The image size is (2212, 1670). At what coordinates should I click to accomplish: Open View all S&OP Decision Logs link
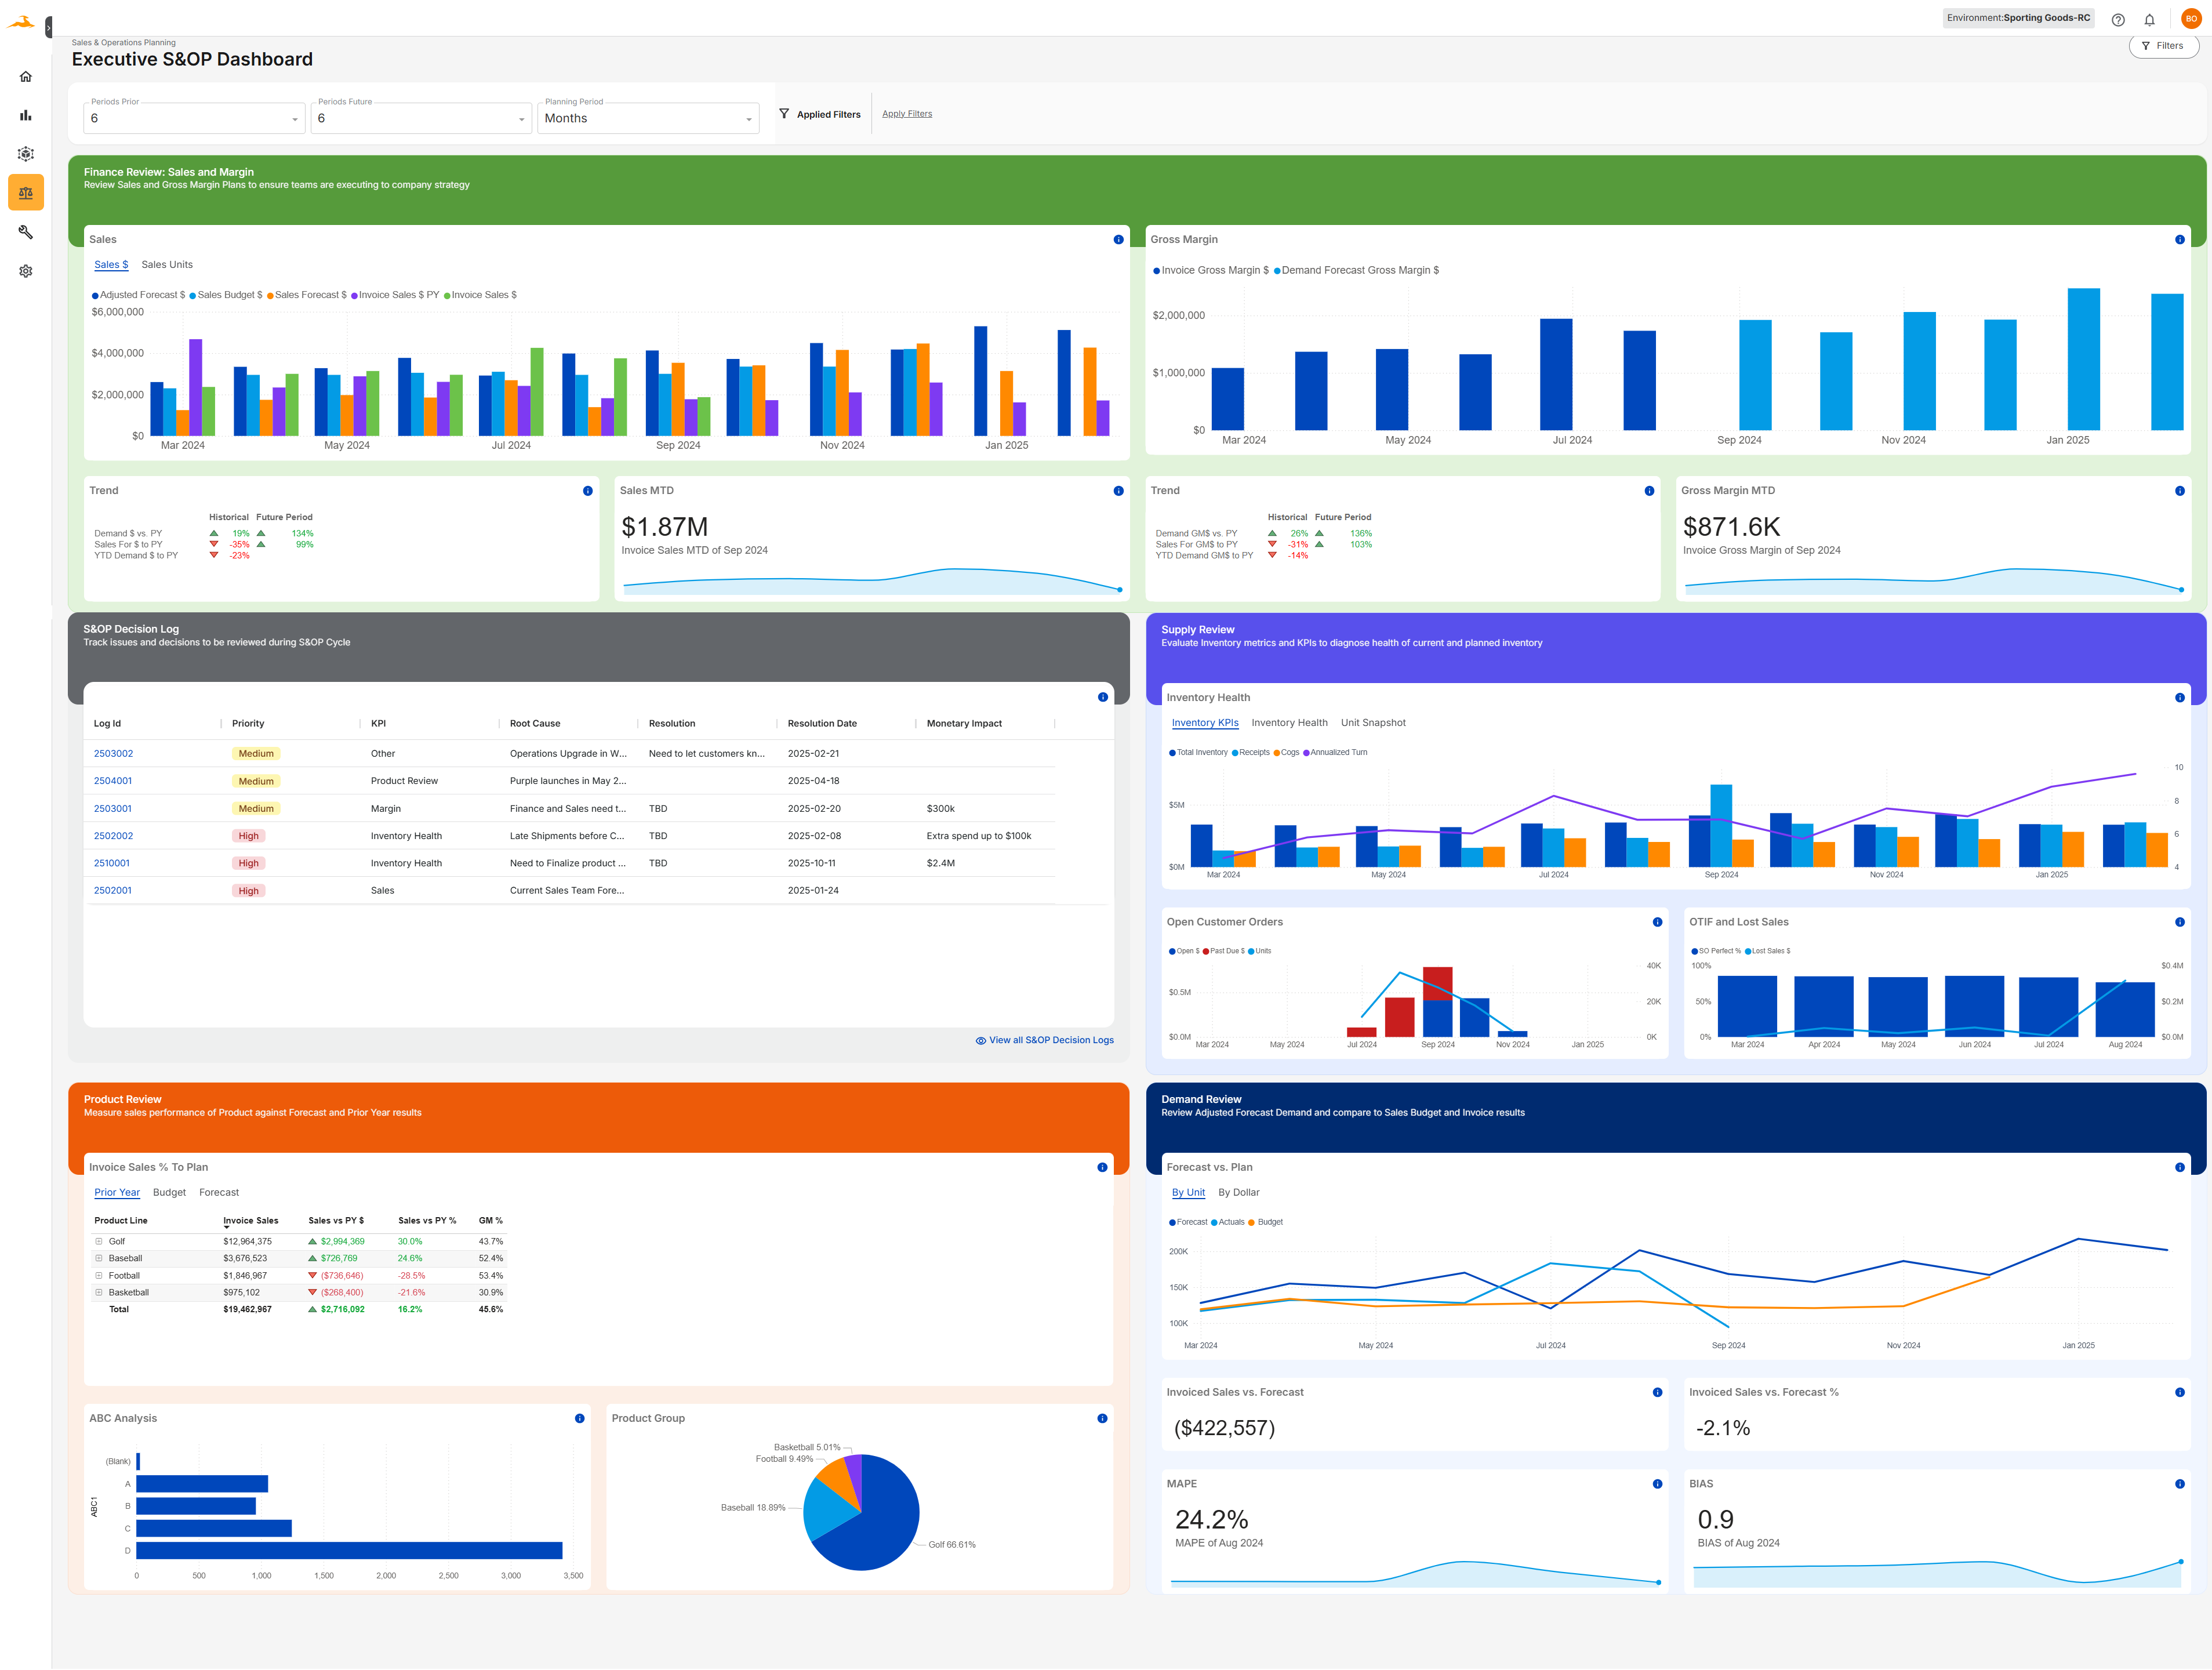tap(1044, 1040)
